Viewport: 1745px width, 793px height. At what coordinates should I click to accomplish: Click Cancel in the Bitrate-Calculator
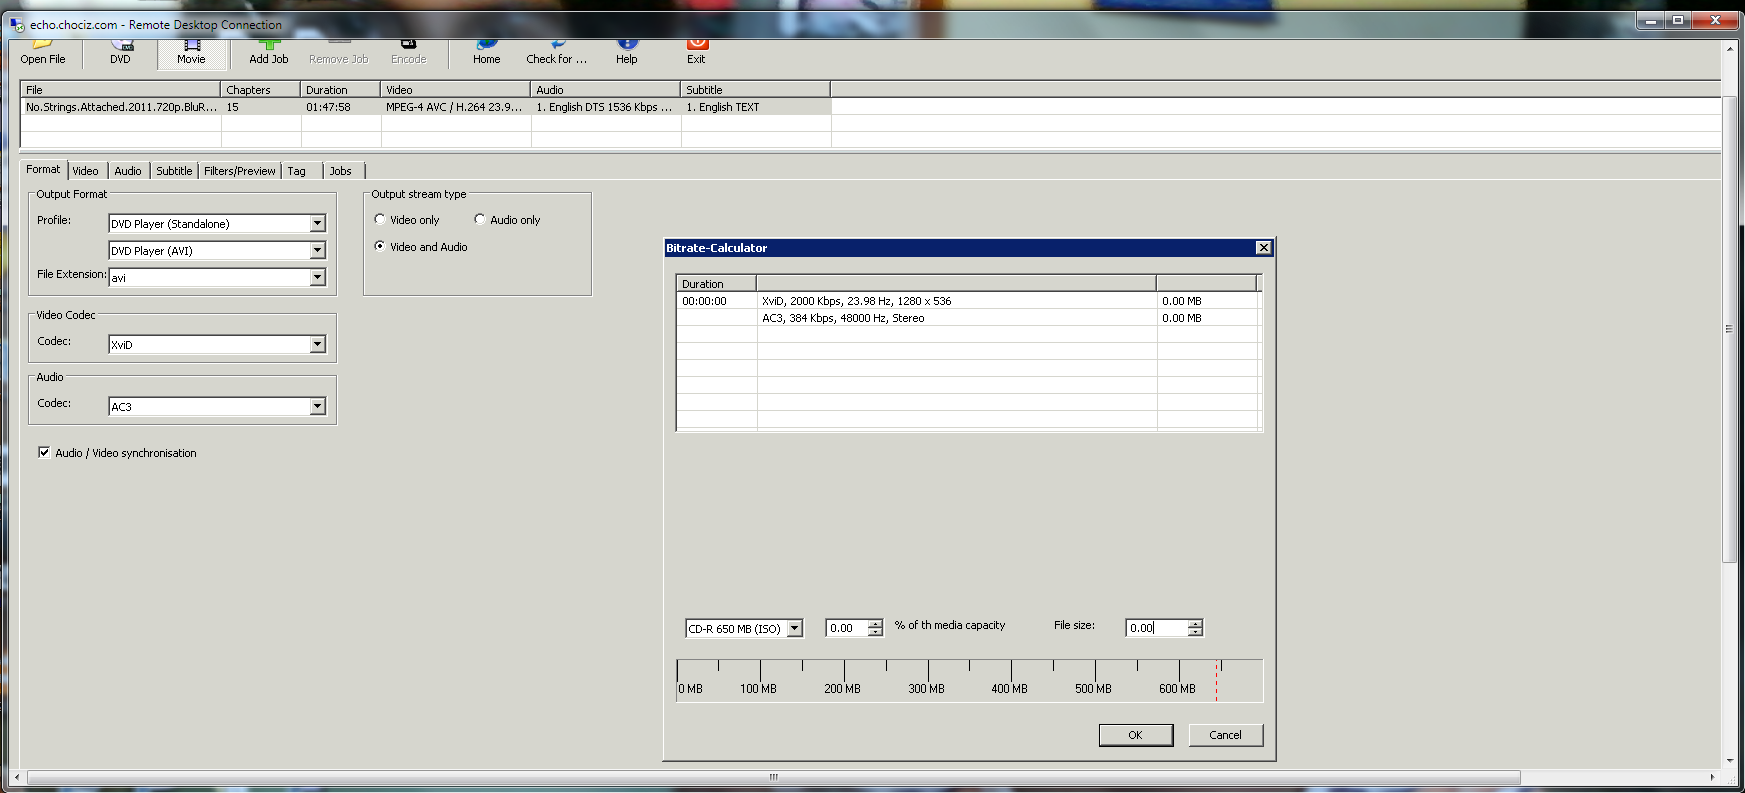(x=1226, y=735)
